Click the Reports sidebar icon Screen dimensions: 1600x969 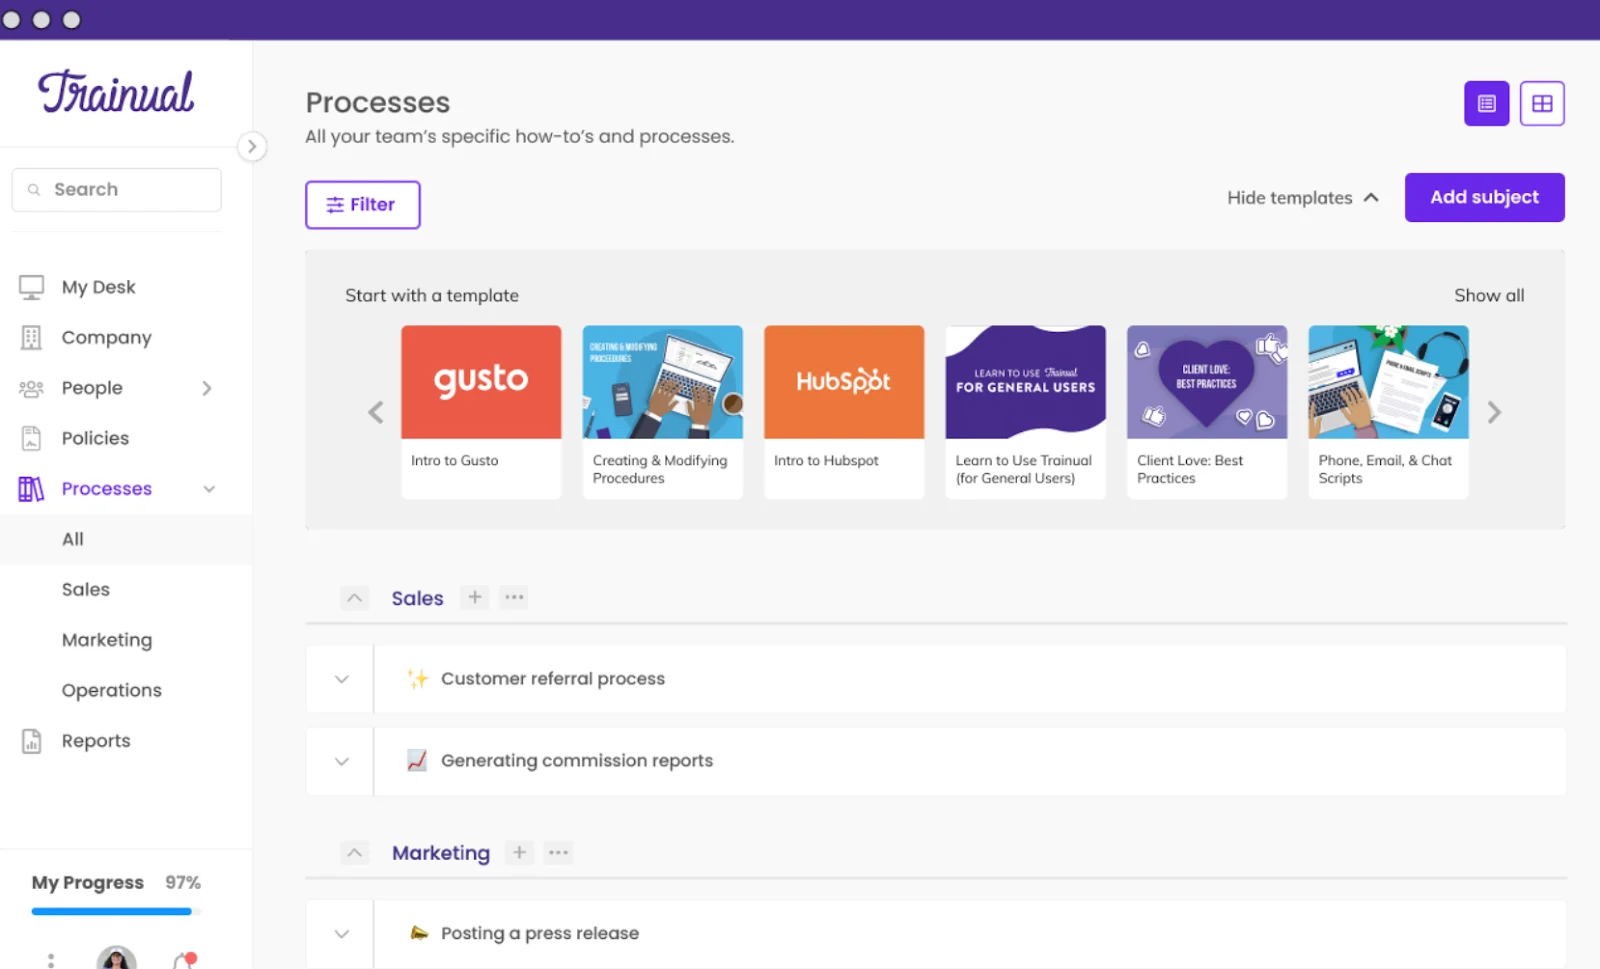tap(31, 740)
